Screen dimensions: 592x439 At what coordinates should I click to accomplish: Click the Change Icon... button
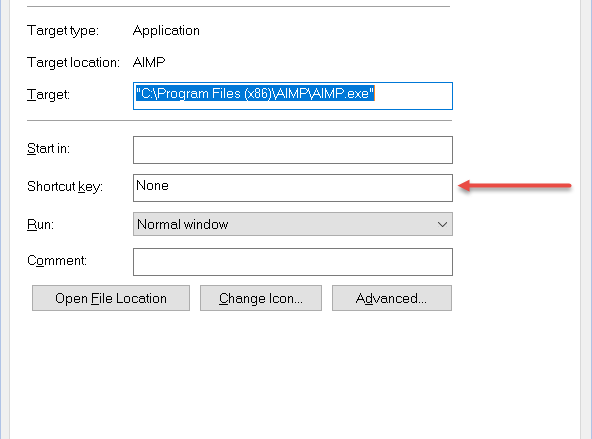pyautogui.click(x=261, y=298)
